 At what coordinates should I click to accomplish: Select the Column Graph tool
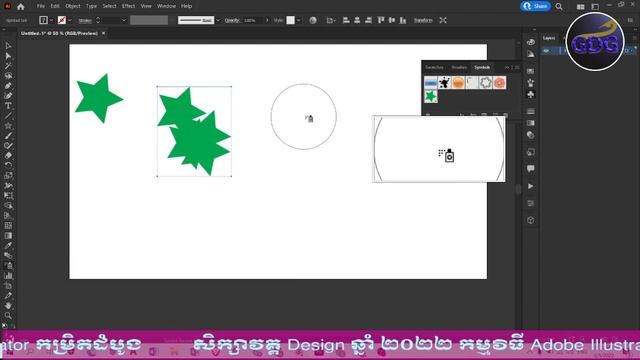8,276
